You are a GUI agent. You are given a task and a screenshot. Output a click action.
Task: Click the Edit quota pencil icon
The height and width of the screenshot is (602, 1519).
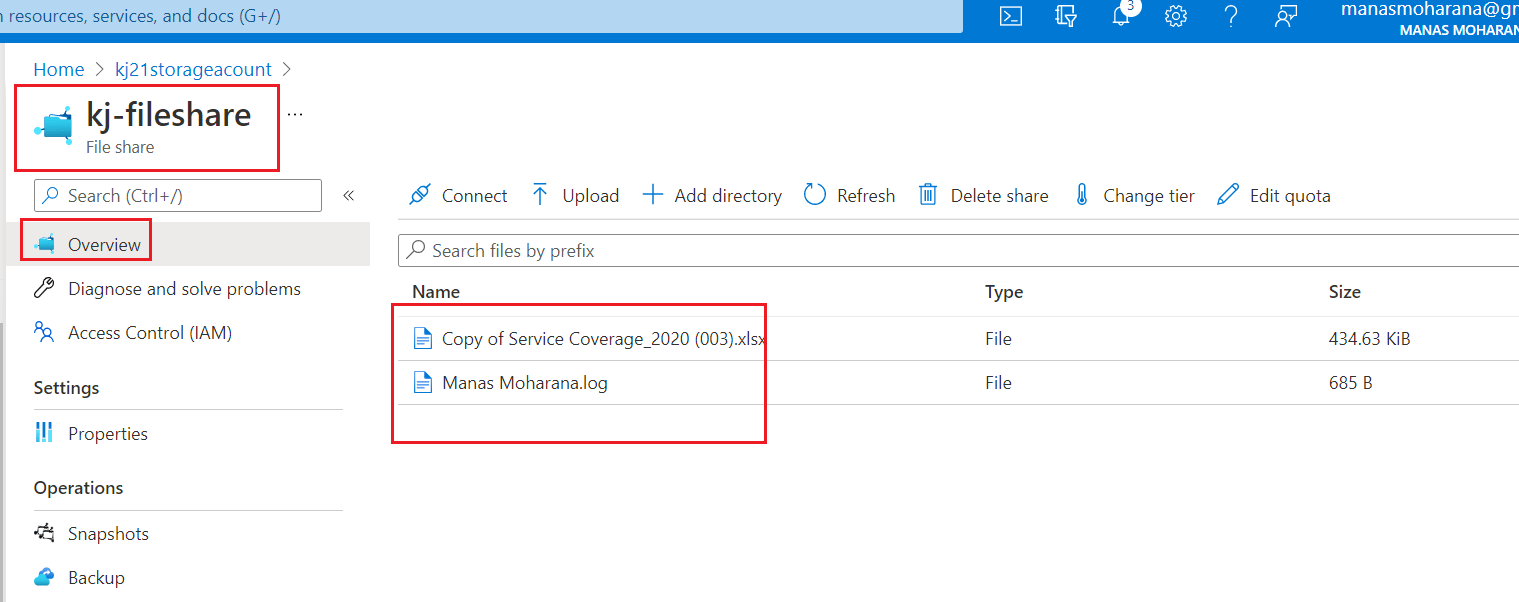pos(1228,195)
